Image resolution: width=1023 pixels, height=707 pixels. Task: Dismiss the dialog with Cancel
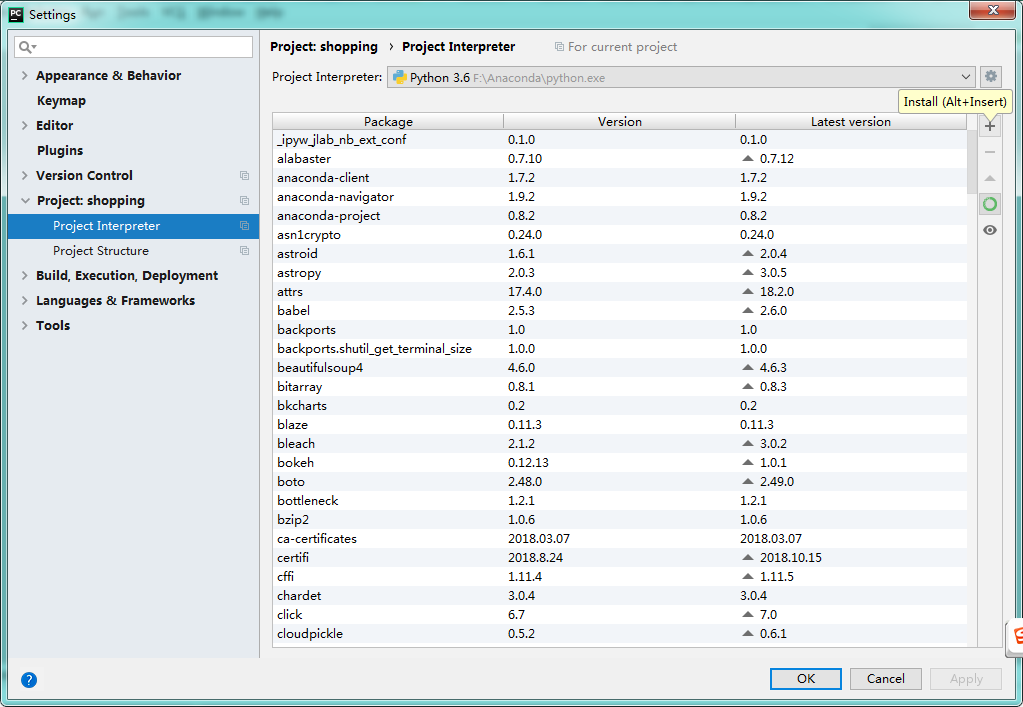pos(885,678)
